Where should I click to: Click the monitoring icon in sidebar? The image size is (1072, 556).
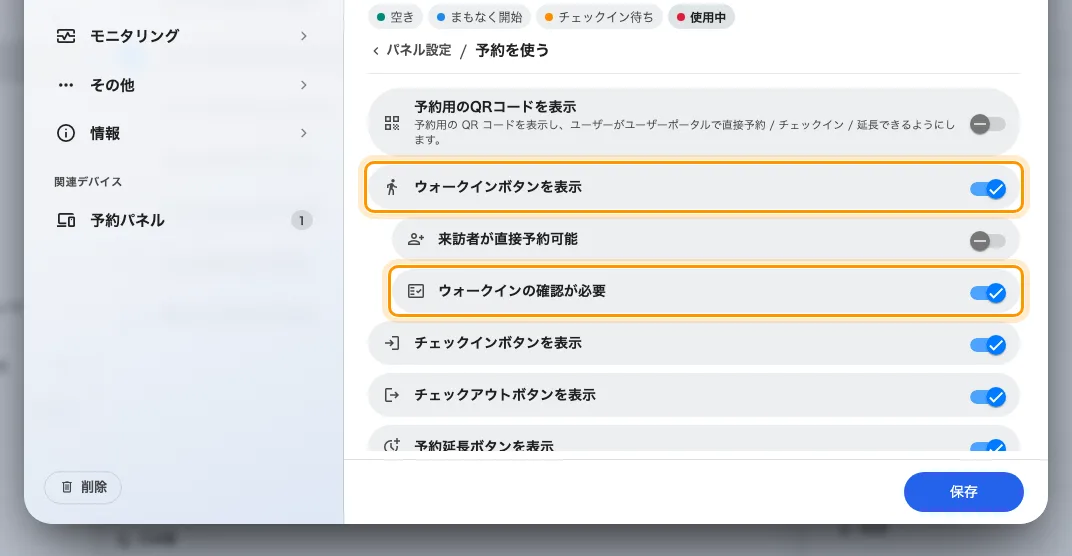click(x=66, y=36)
